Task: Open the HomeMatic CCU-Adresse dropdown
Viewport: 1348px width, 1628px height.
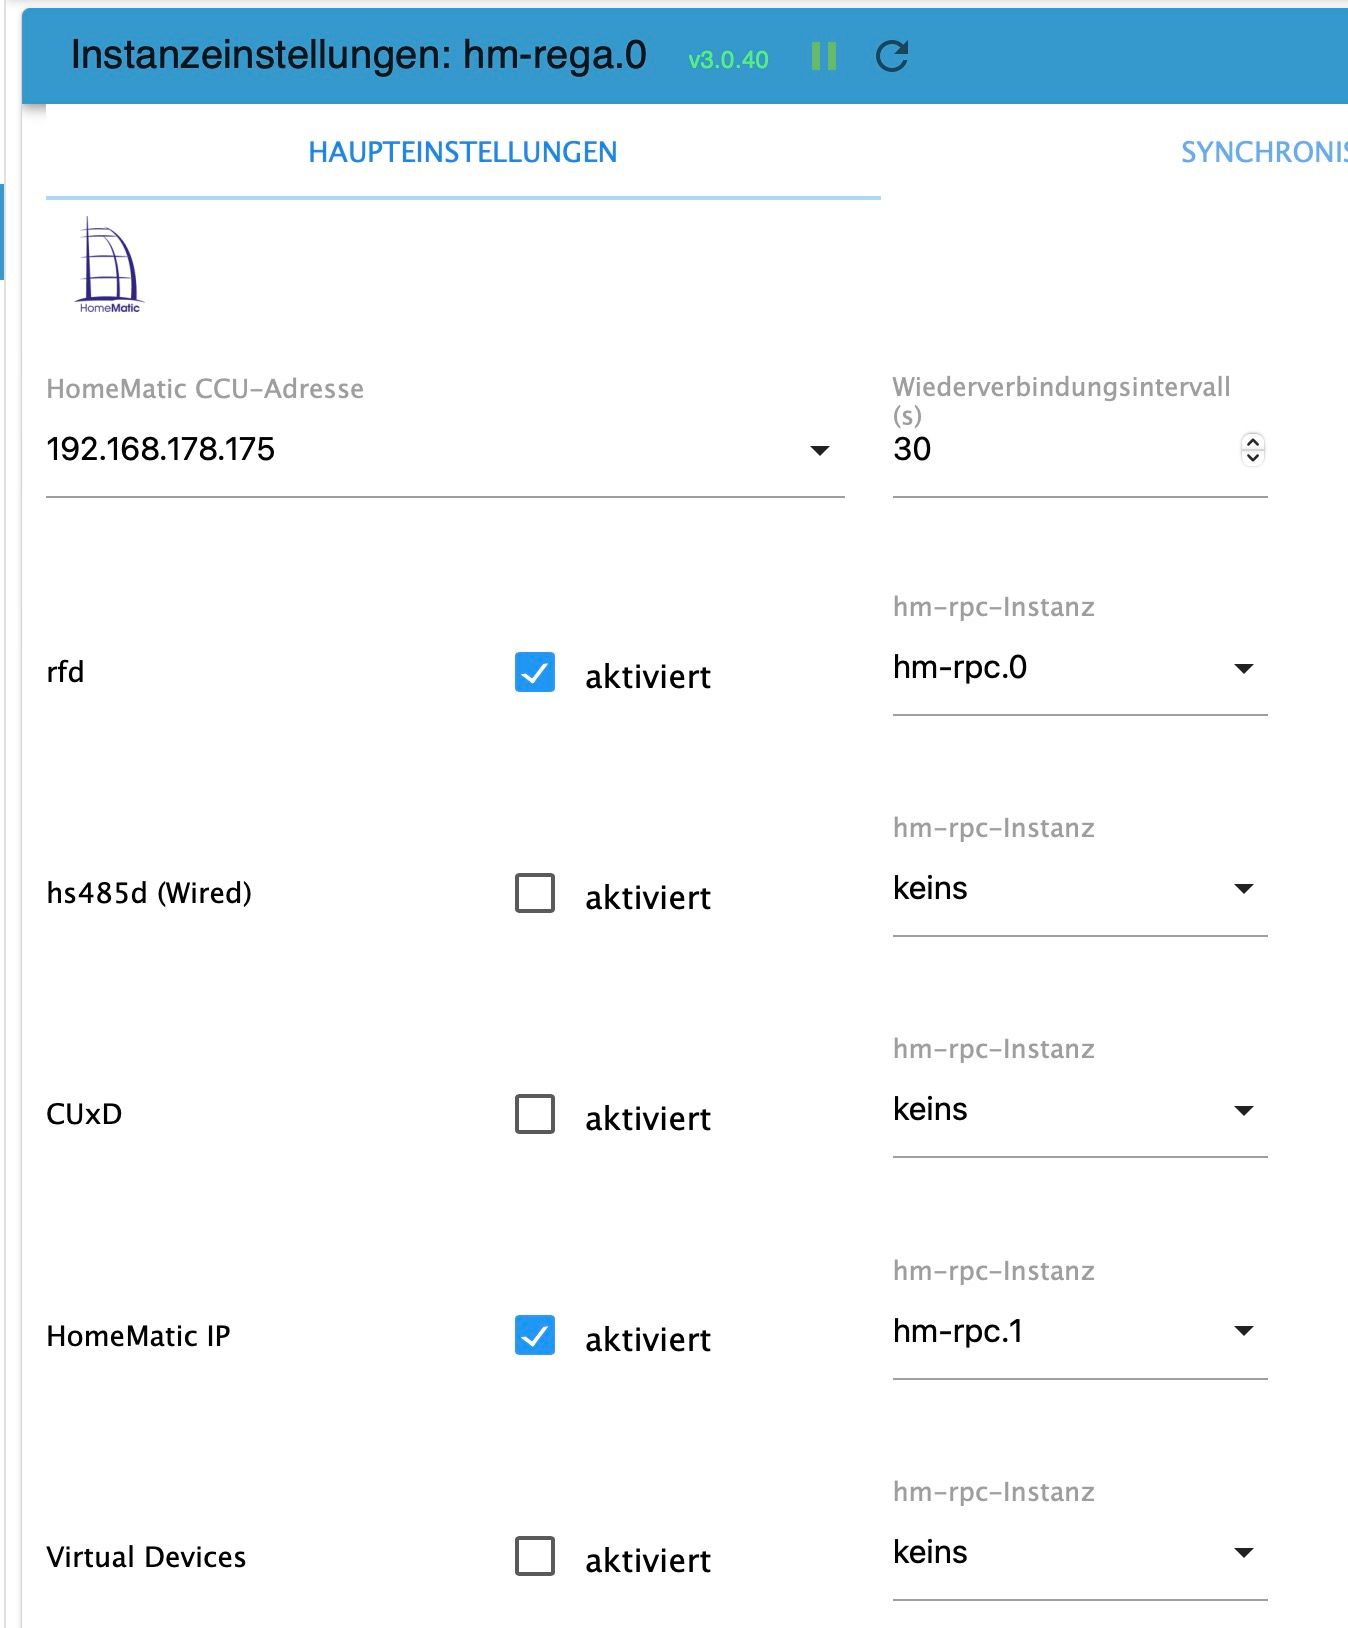Action: coord(819,451)
